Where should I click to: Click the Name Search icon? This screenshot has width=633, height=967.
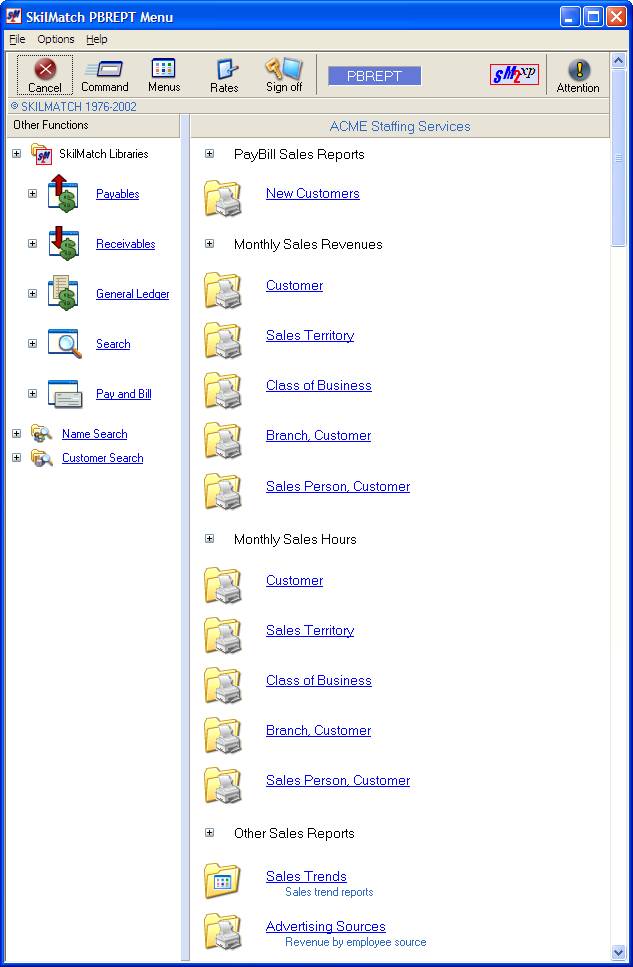[x=41, y=434]
